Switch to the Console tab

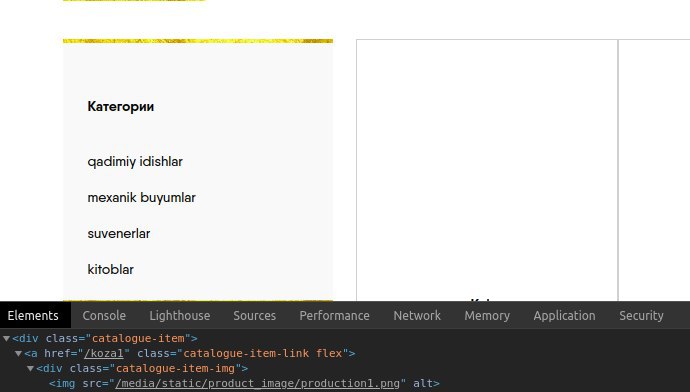[x=104, y=315]
